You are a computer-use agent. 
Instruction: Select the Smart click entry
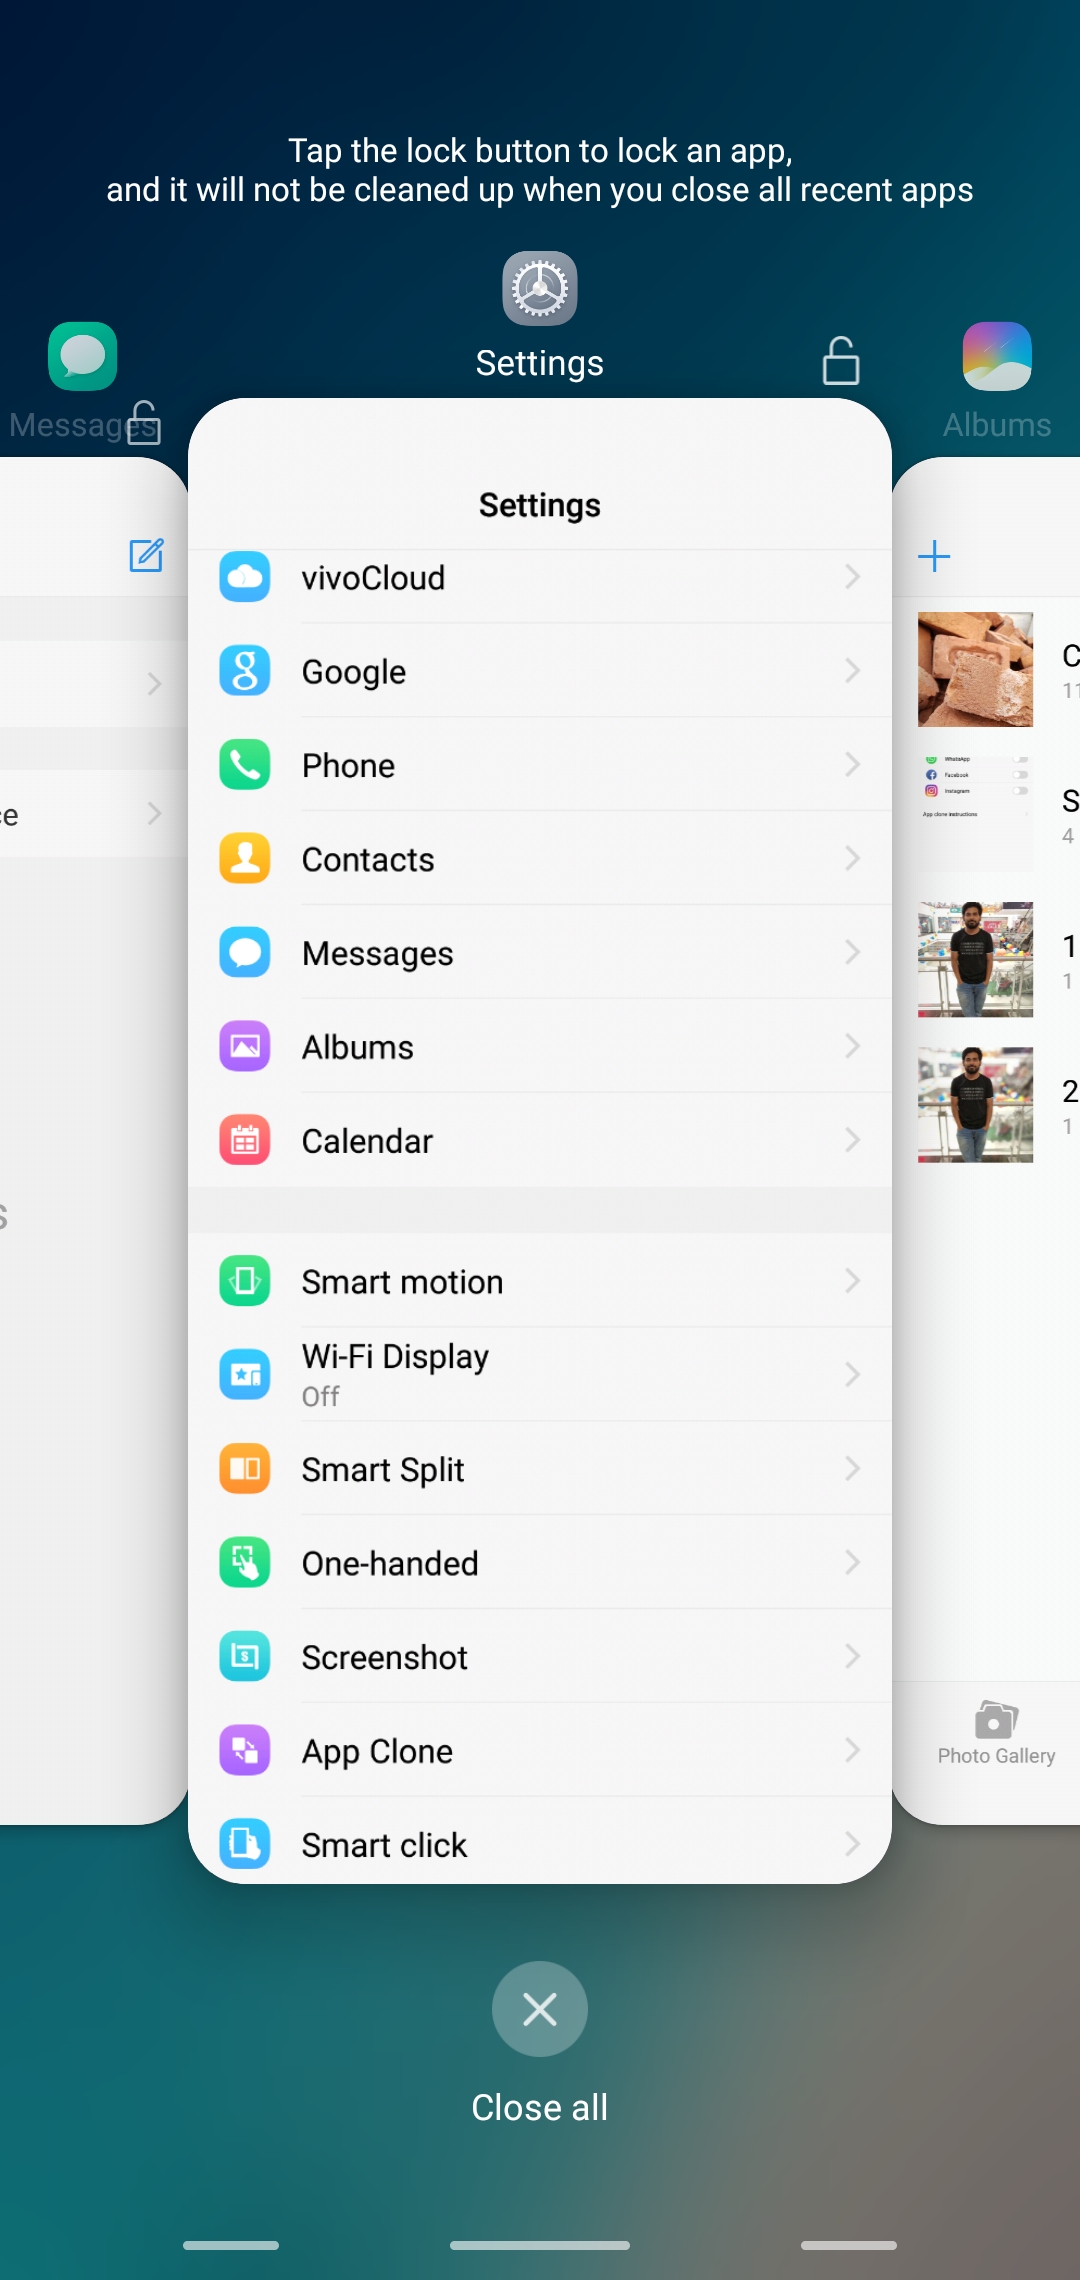(x=540, y=1840)
